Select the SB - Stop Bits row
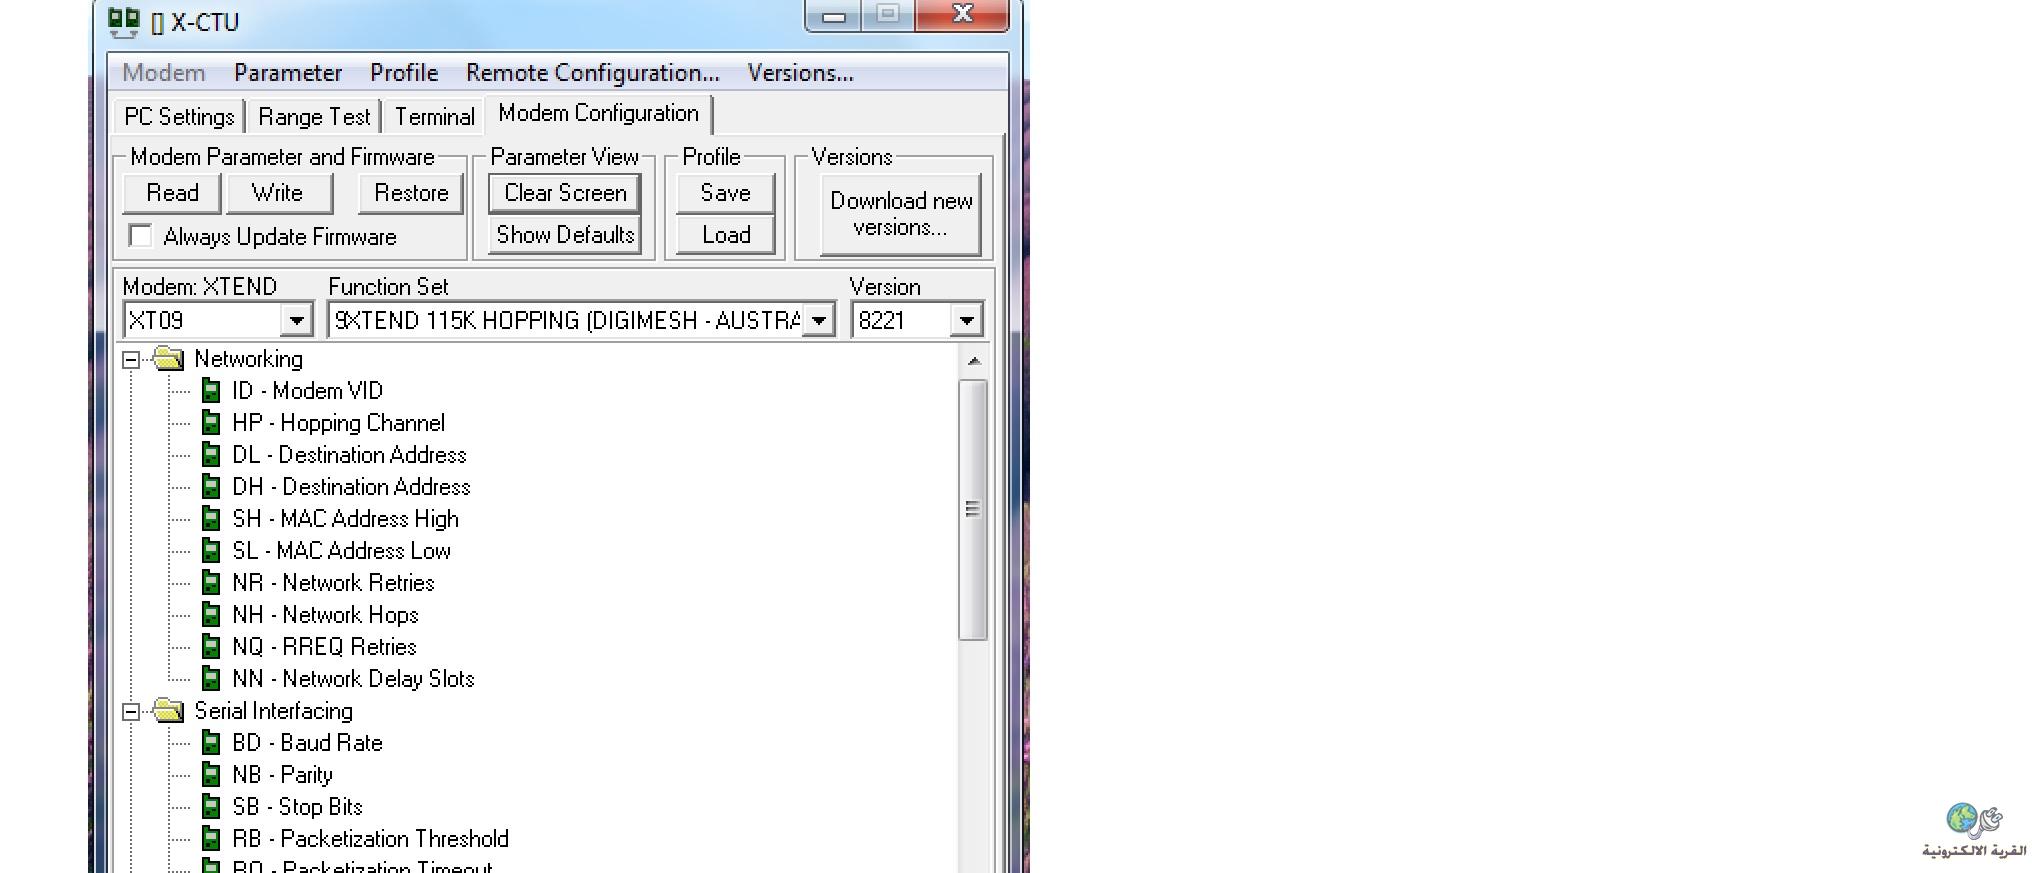Viewport: 2032px width, 873px height. tap(297, 807)
